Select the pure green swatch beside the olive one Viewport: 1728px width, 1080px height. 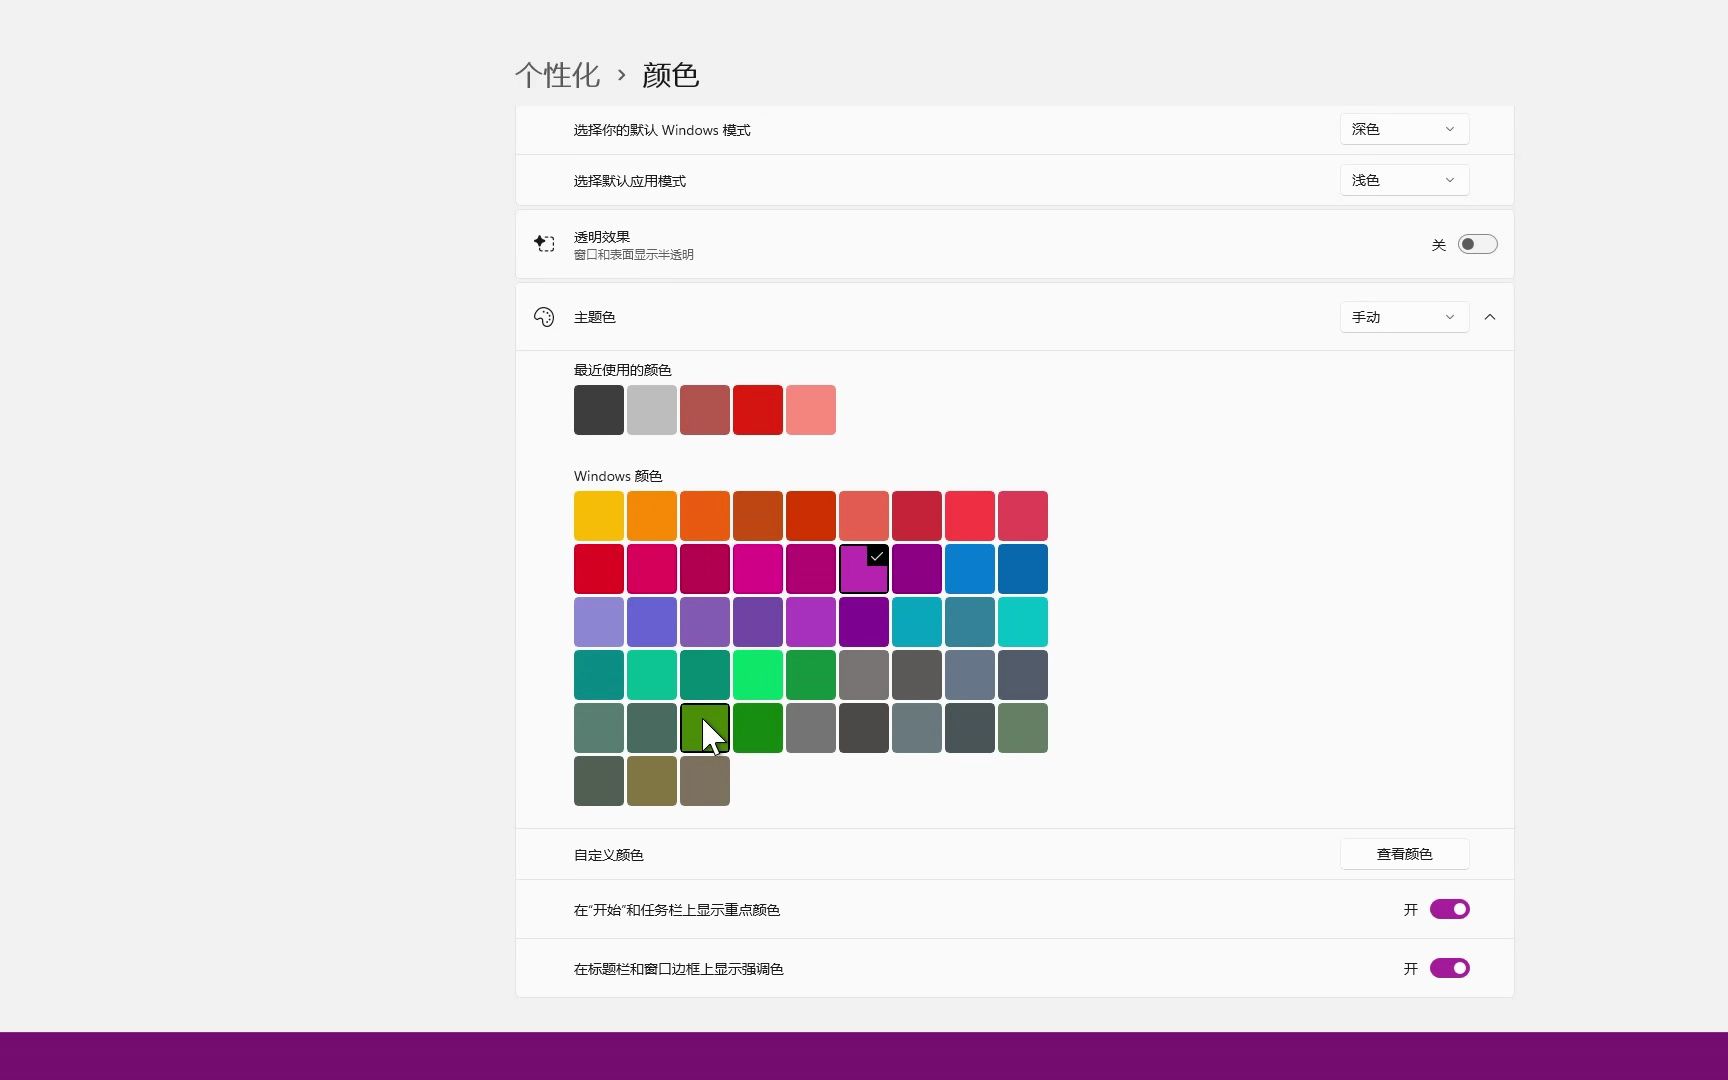[x=758, y=728]
